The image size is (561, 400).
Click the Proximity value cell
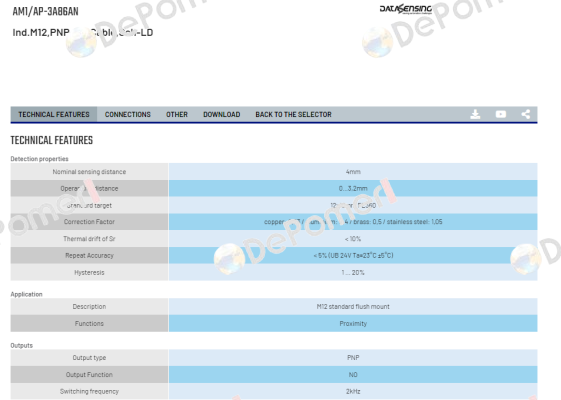pos(353,323)
